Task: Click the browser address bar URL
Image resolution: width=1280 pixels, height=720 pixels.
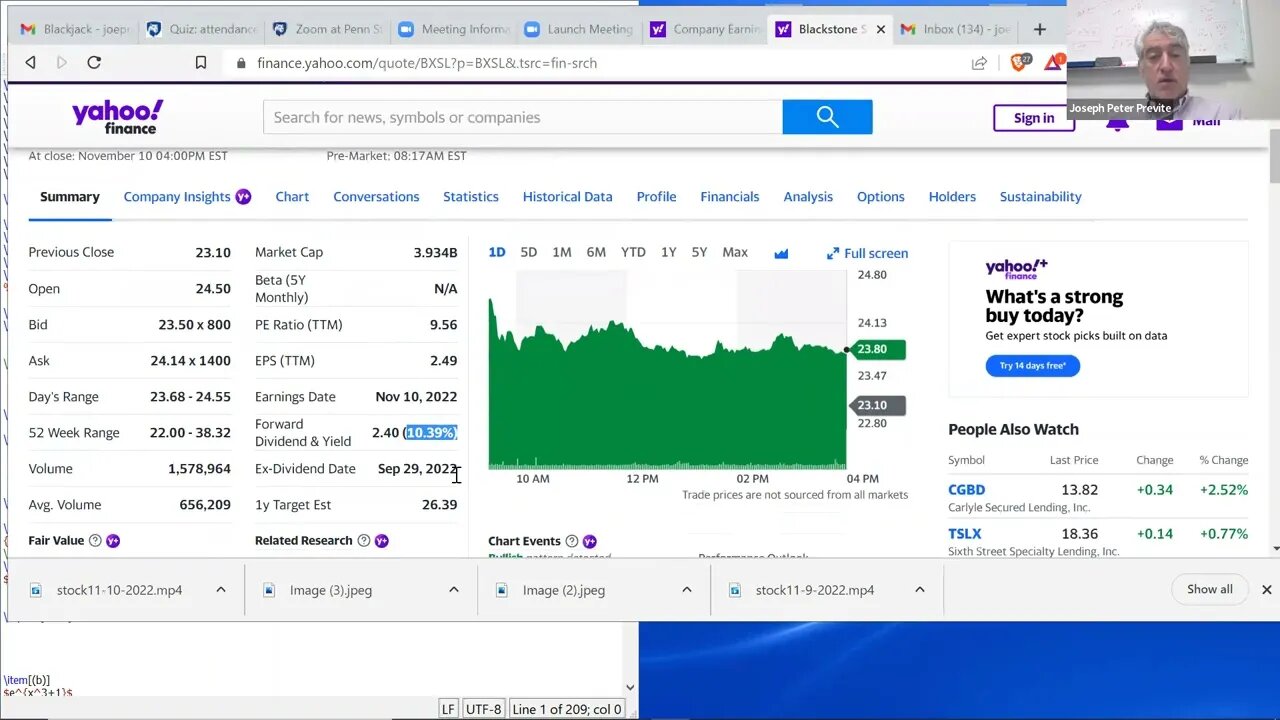Action: [x=427, y=63]
